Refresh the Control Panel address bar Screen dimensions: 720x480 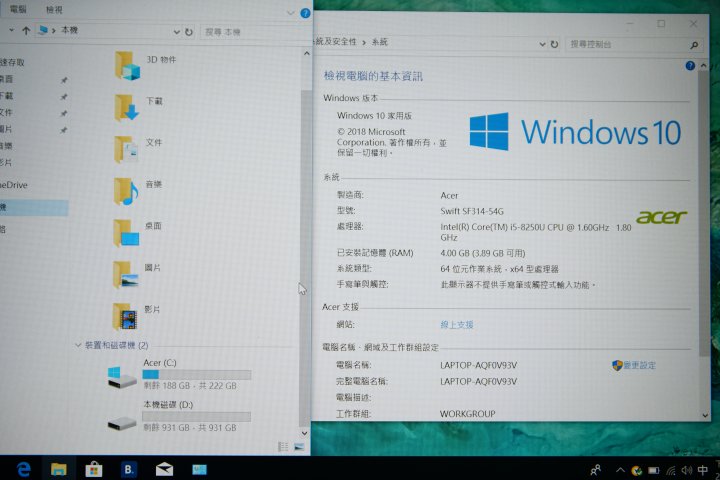tap(554, 44)
